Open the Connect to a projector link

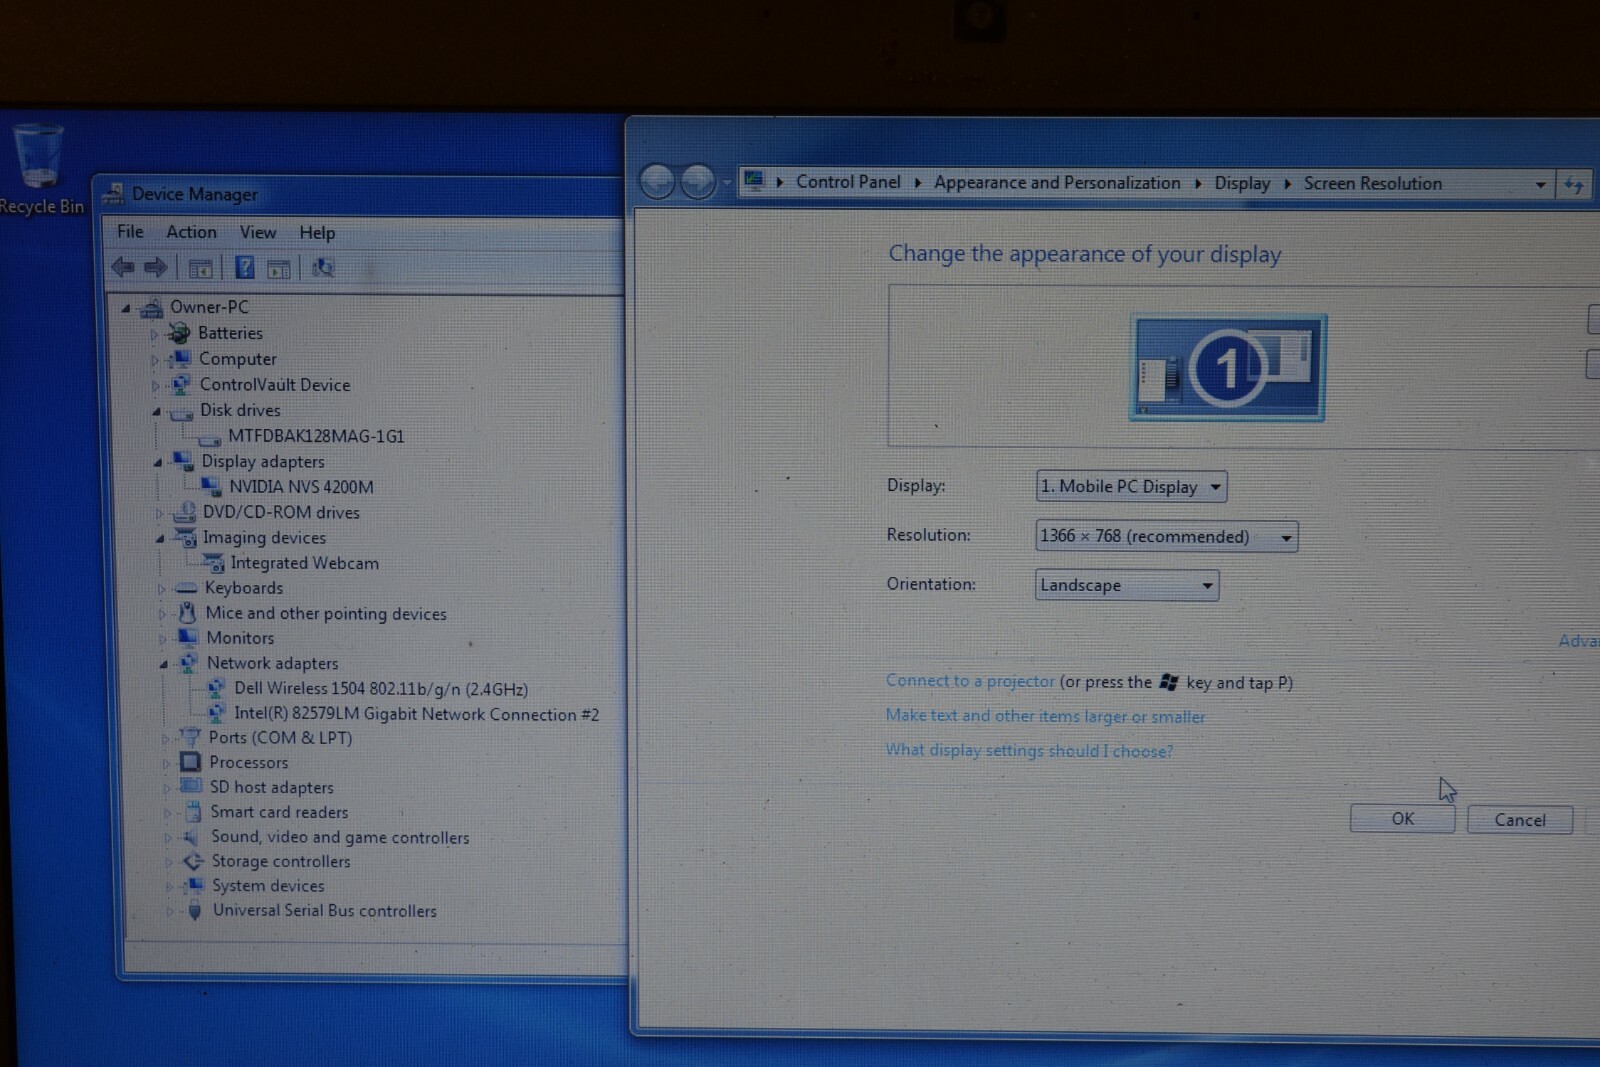pyautogui.click(x=970, y=681)
